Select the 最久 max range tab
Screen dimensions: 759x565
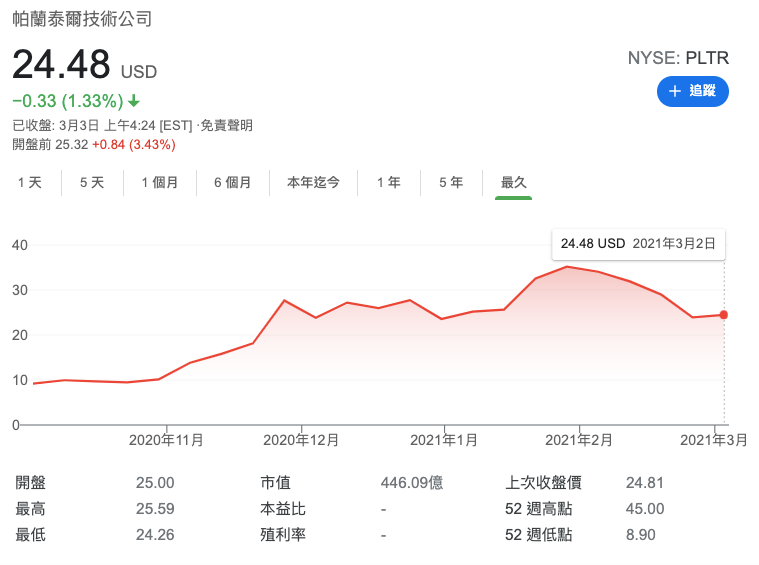513,183
